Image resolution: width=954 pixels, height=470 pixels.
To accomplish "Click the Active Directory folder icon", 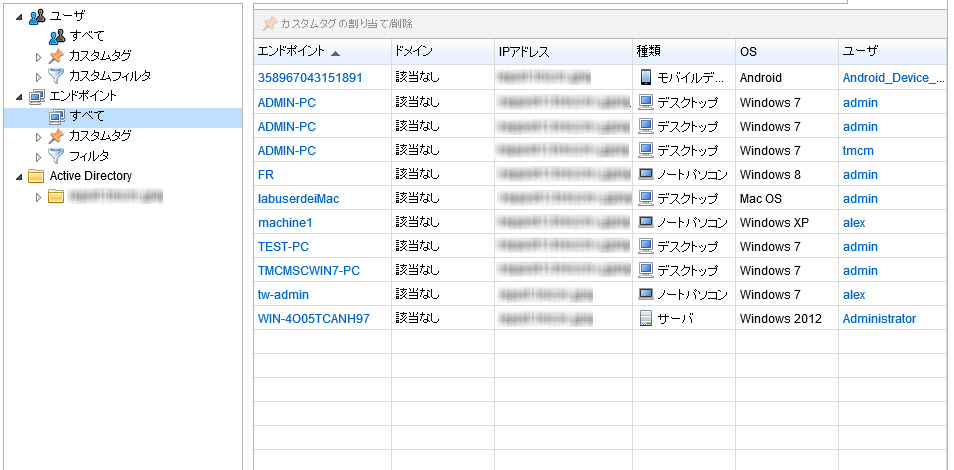I will [x=37, y=176].
